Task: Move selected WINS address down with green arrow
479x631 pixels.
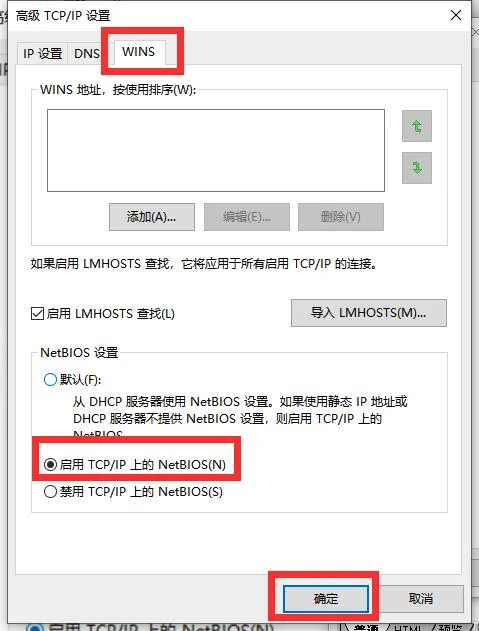Action: coord(417,167)
